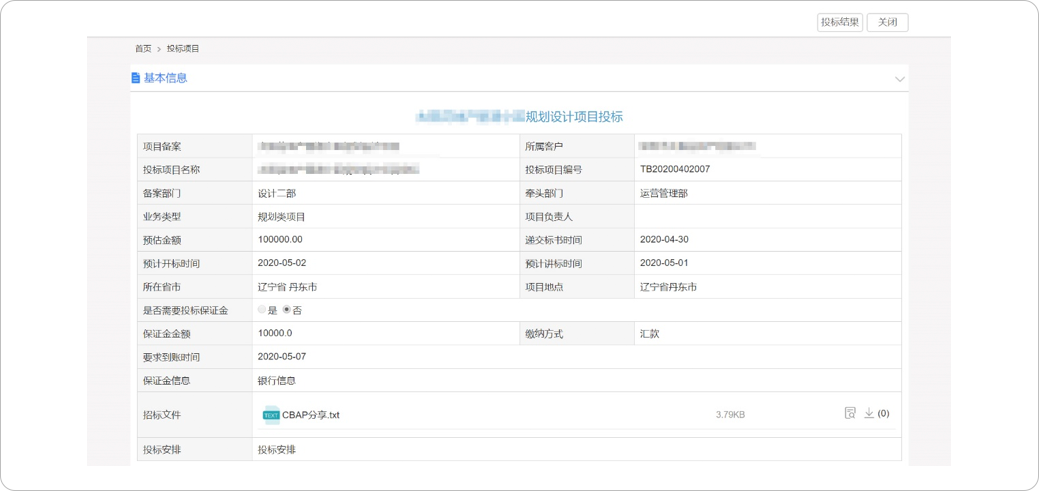Click the 递交标书时间 date 2020-04-30
This screenshot has width=1039, height=491.
coord(664,240)
